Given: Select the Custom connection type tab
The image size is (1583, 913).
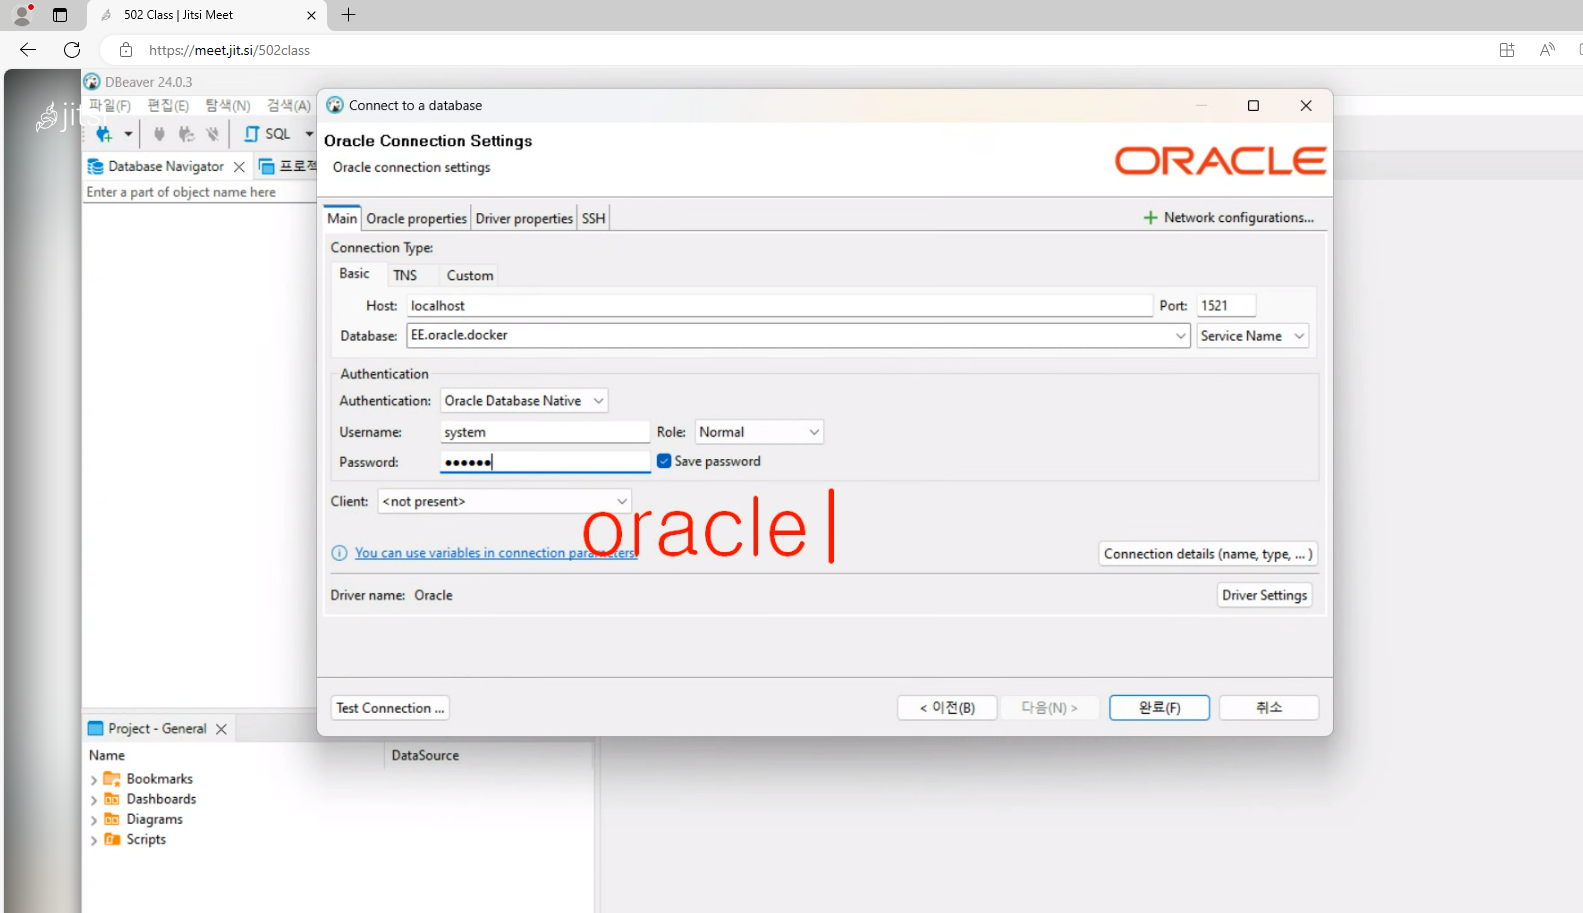Looking at the screenshot, I should point(470,275).
